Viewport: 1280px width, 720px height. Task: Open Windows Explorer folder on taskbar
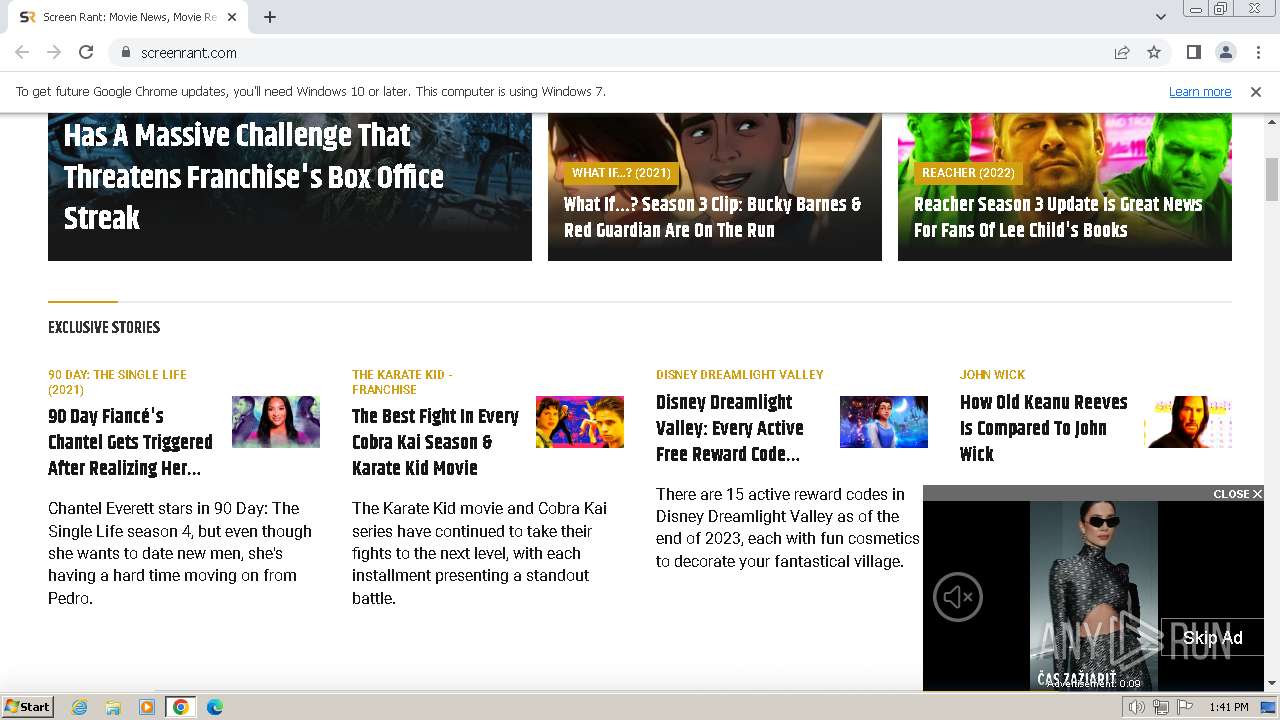113,707
